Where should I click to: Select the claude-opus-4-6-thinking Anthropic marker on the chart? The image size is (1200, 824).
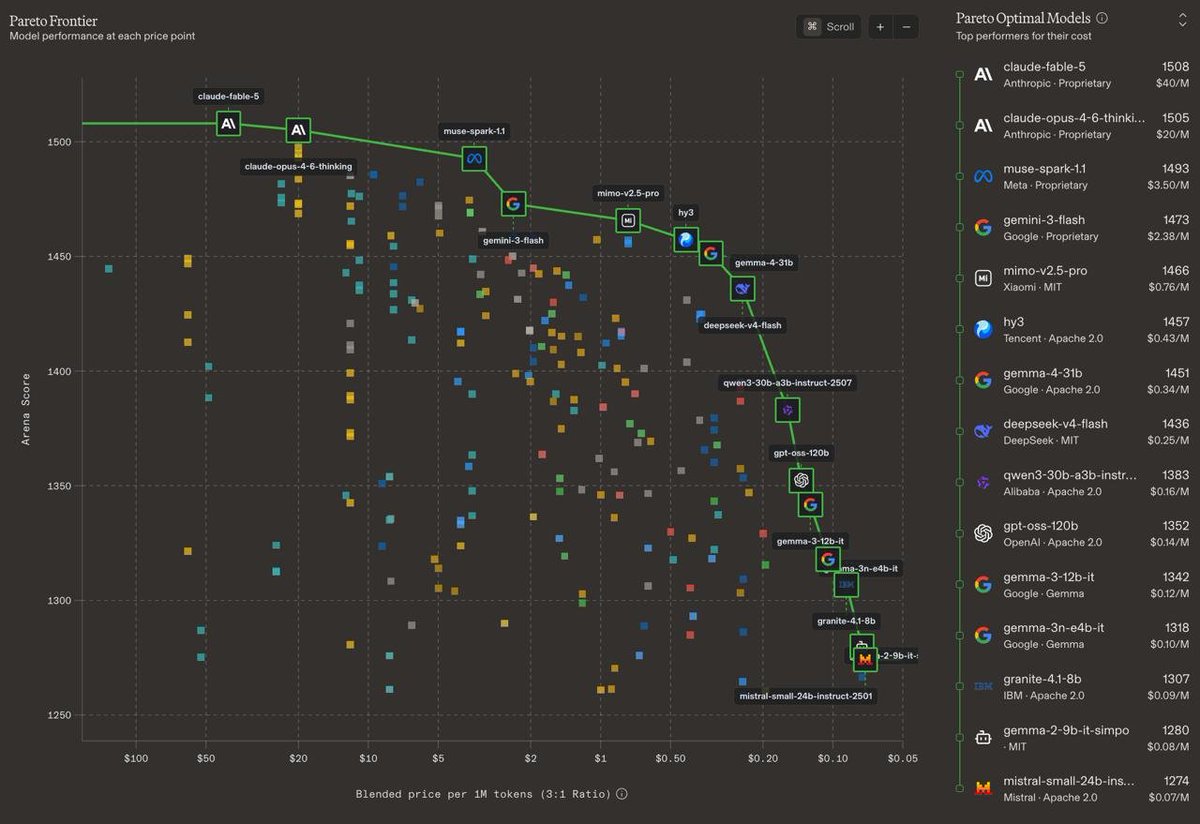click(x=298, y=130)
